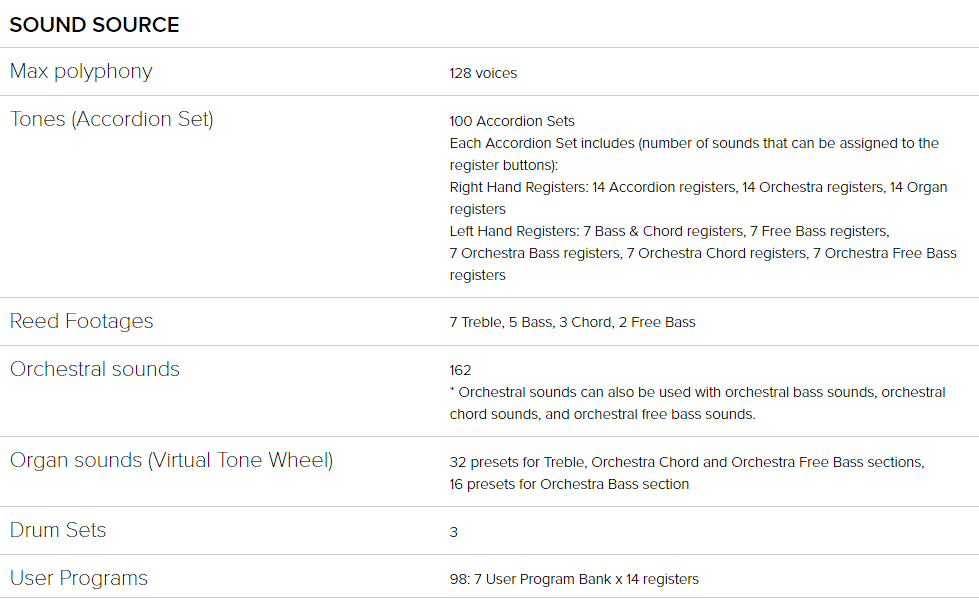Click the 128 voices value

point(483,73)
